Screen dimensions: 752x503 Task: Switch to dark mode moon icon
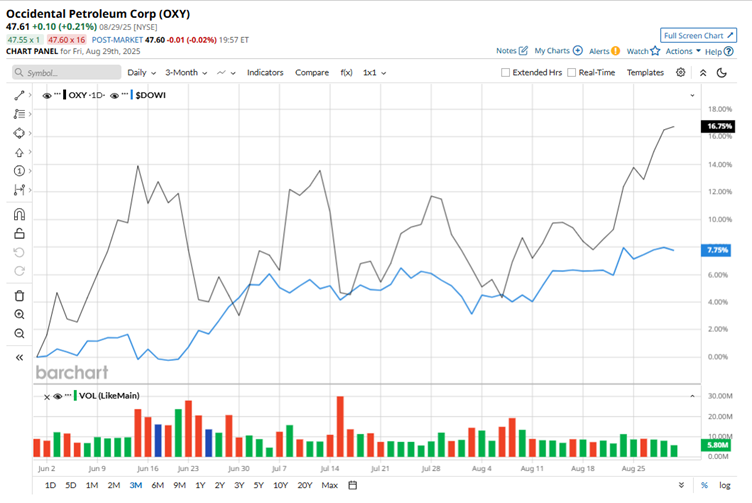(x=721, y=72)
